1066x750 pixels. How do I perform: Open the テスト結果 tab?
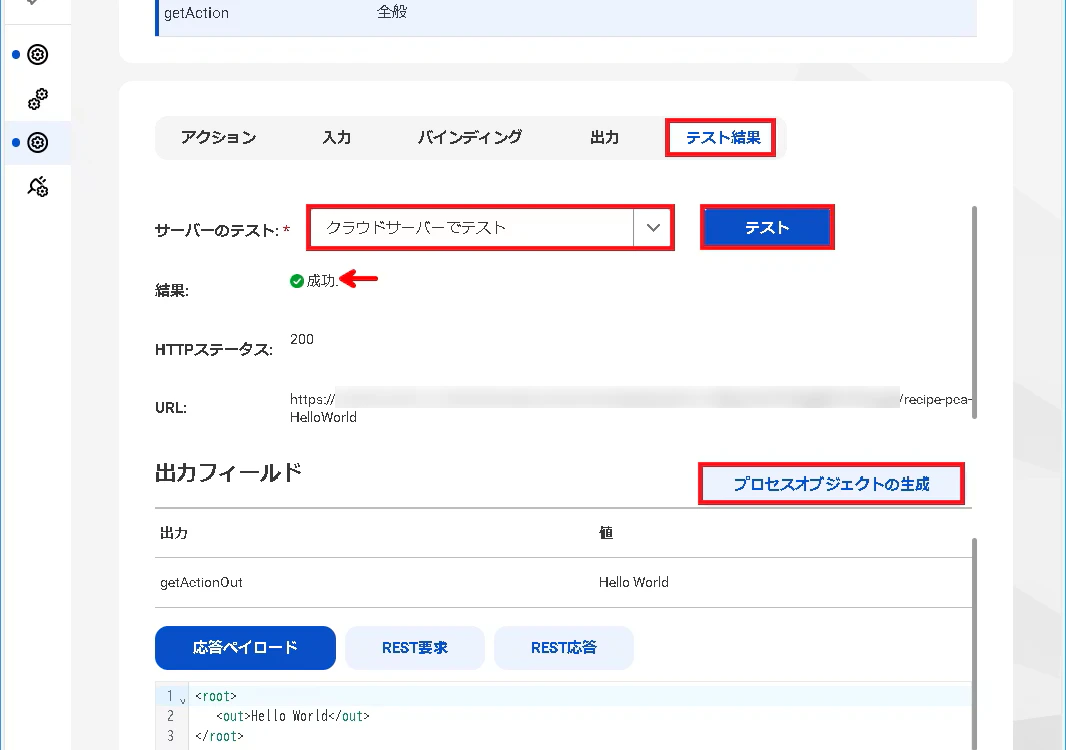(x=722, y=138)
